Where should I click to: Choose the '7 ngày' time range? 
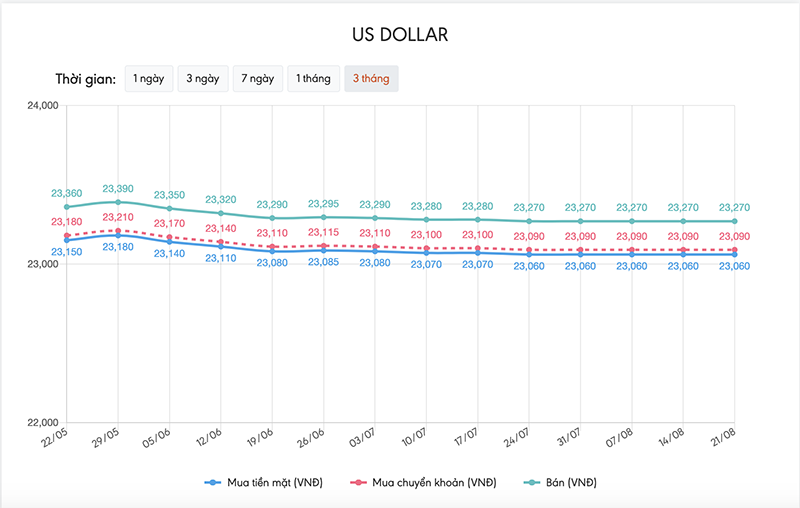click(257, 78)
